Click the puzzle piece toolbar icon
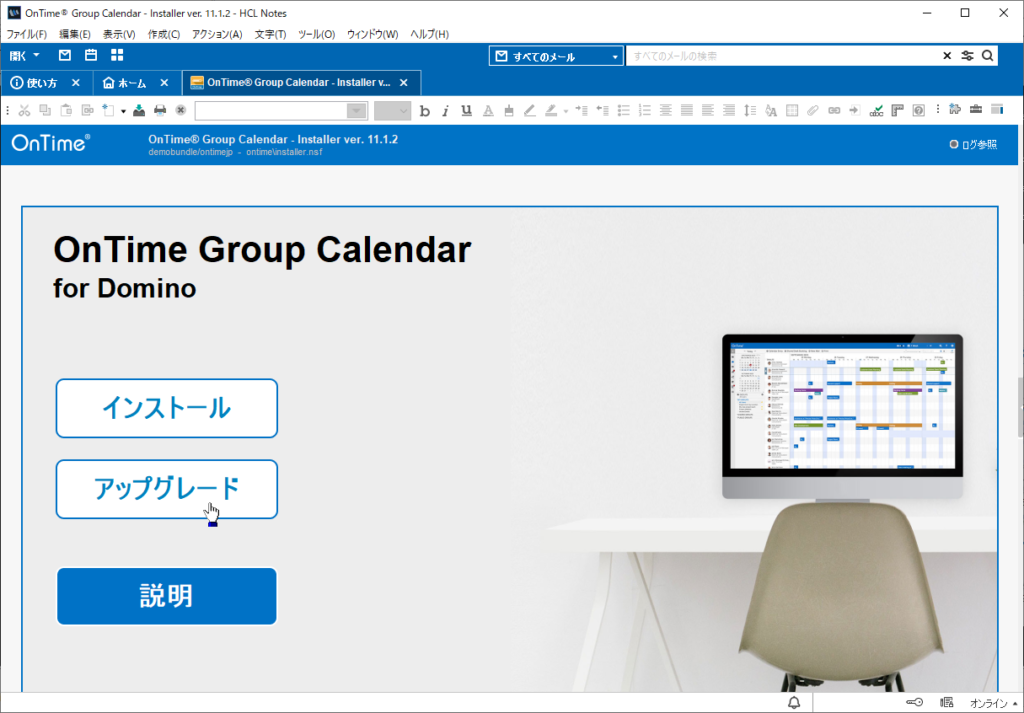The width and height of the screenshot is (1024, 713). (955, 109)
